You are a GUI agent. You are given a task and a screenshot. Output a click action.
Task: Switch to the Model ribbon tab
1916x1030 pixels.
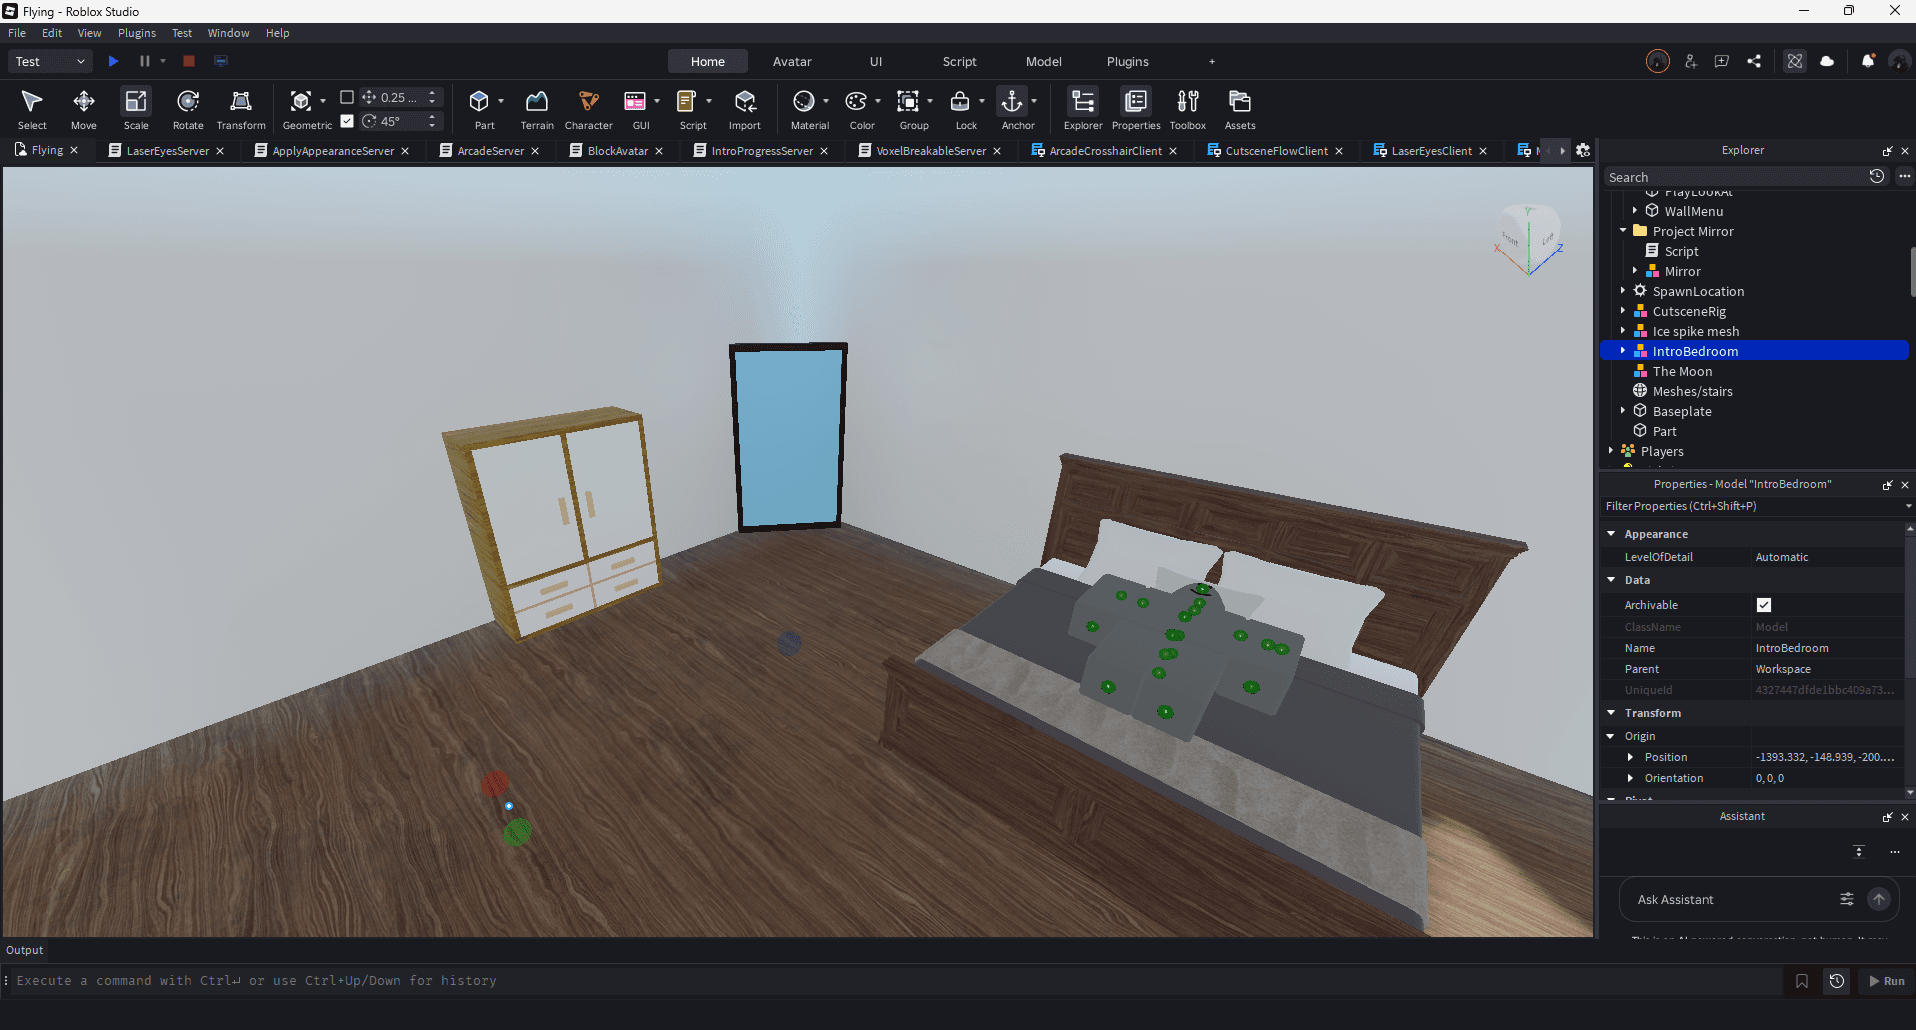pos(1043,61)
